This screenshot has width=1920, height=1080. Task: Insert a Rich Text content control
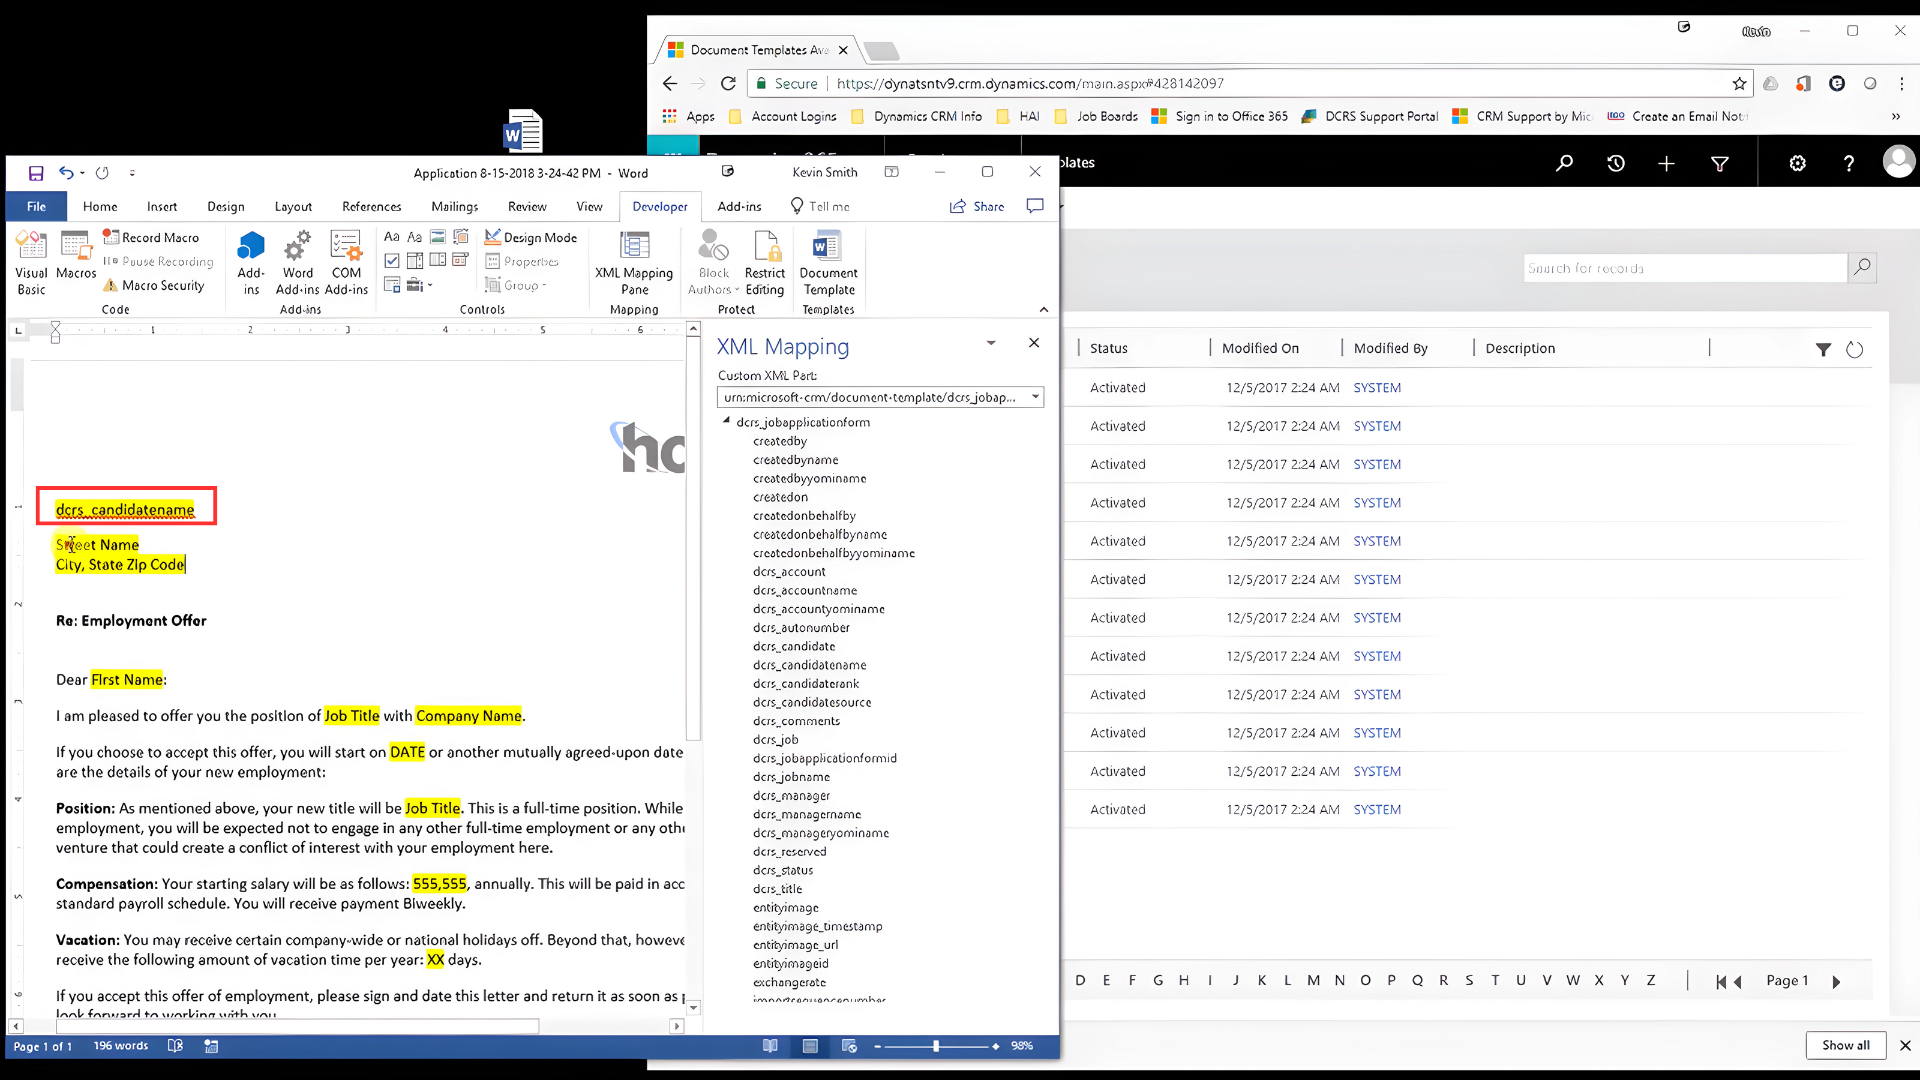[x=392, y=237]
